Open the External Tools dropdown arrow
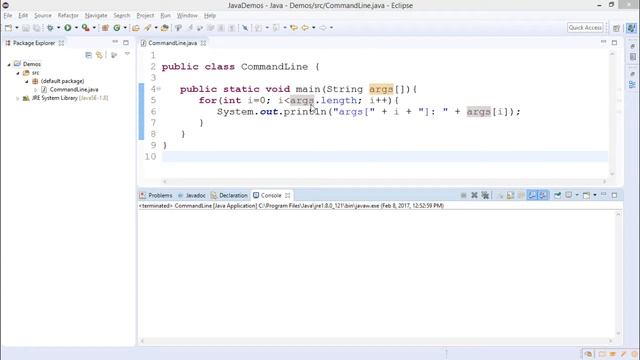640x360 pixels. pyautogui.click(x=94, y=28)
